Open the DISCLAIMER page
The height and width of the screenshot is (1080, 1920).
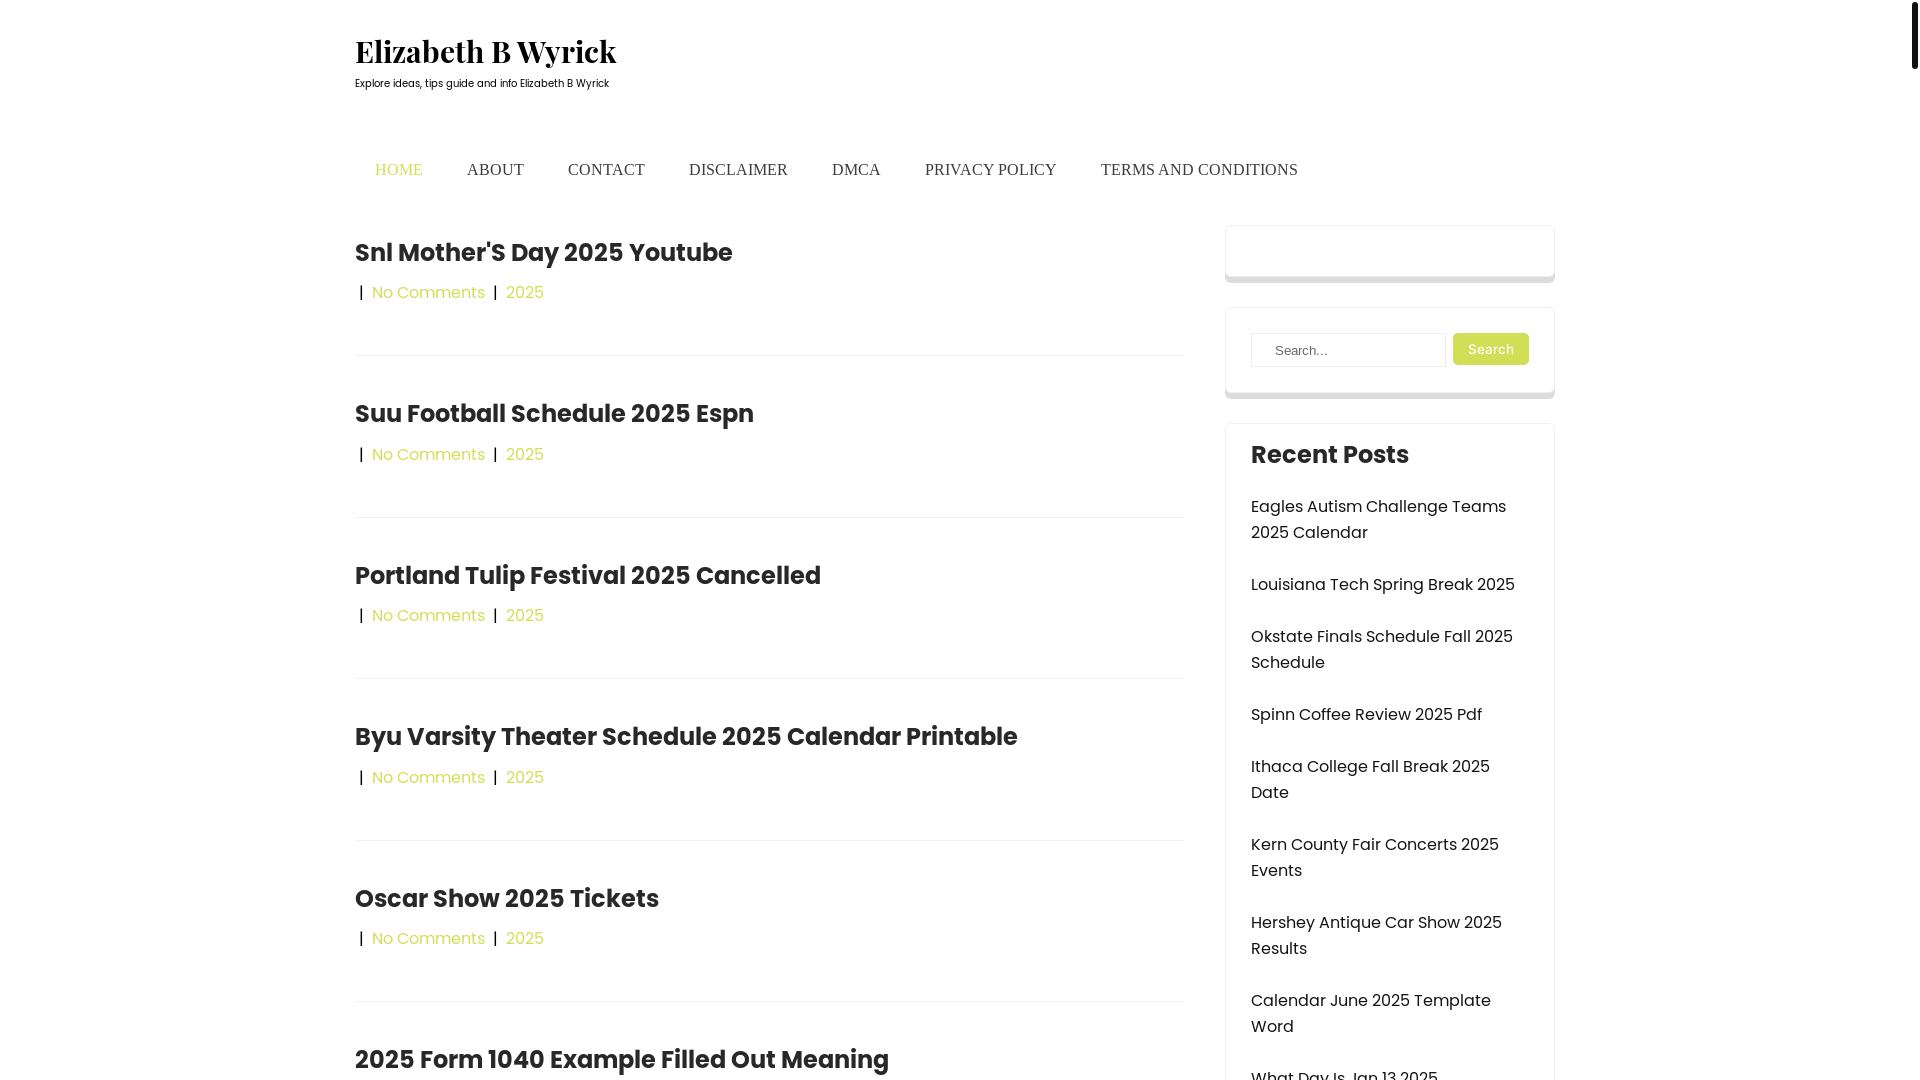tap(738, 170)
